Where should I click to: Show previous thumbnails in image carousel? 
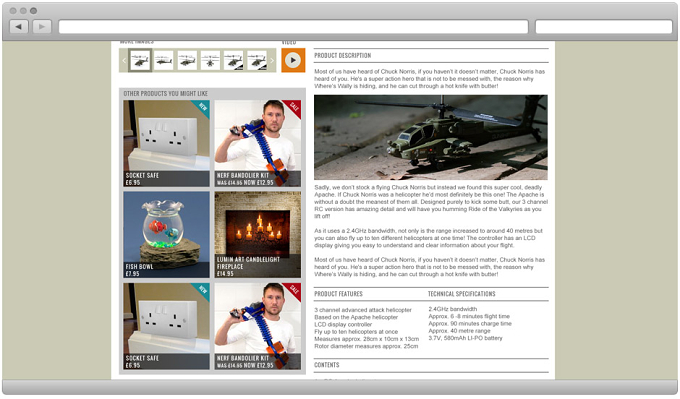(124, 60)
